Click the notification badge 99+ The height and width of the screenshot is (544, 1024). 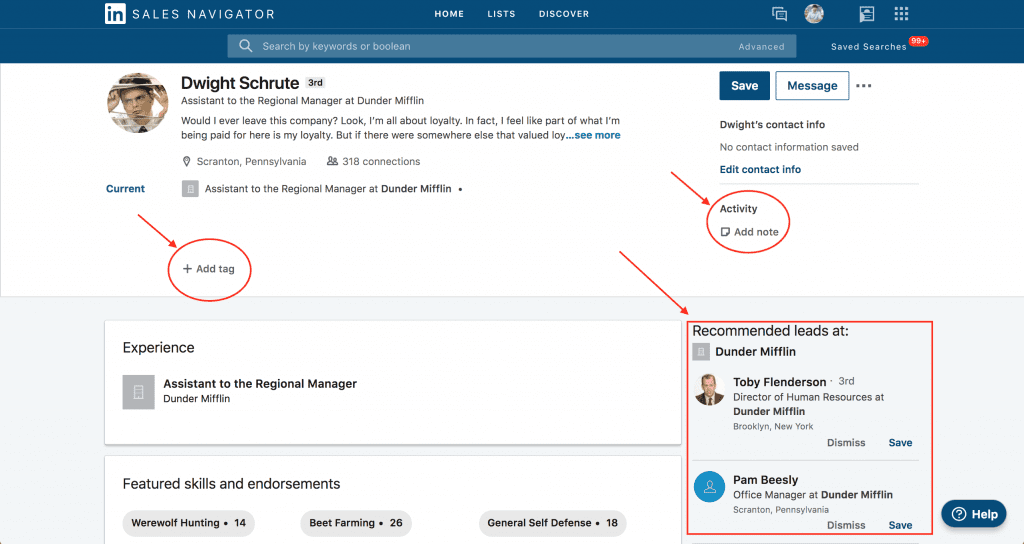click(918, 41)
